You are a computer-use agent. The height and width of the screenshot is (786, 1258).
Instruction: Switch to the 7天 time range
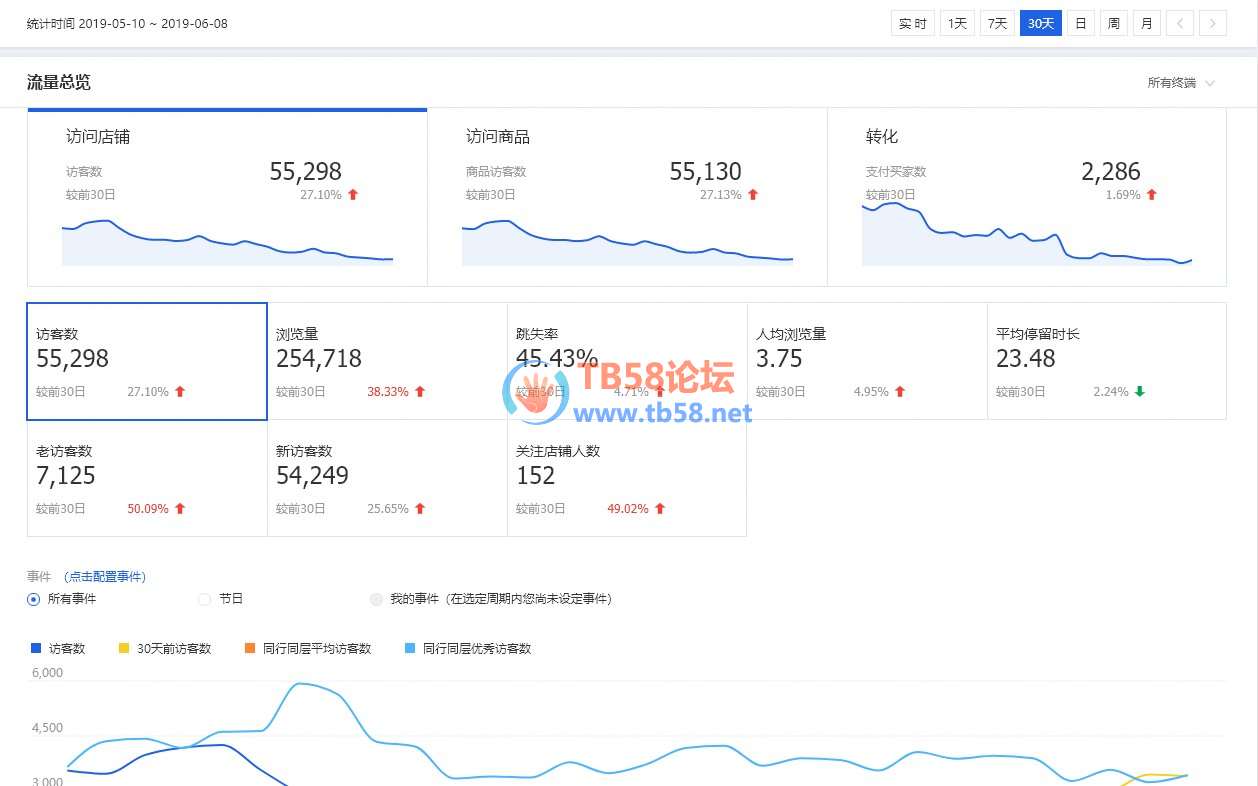[x=997, y=23]
